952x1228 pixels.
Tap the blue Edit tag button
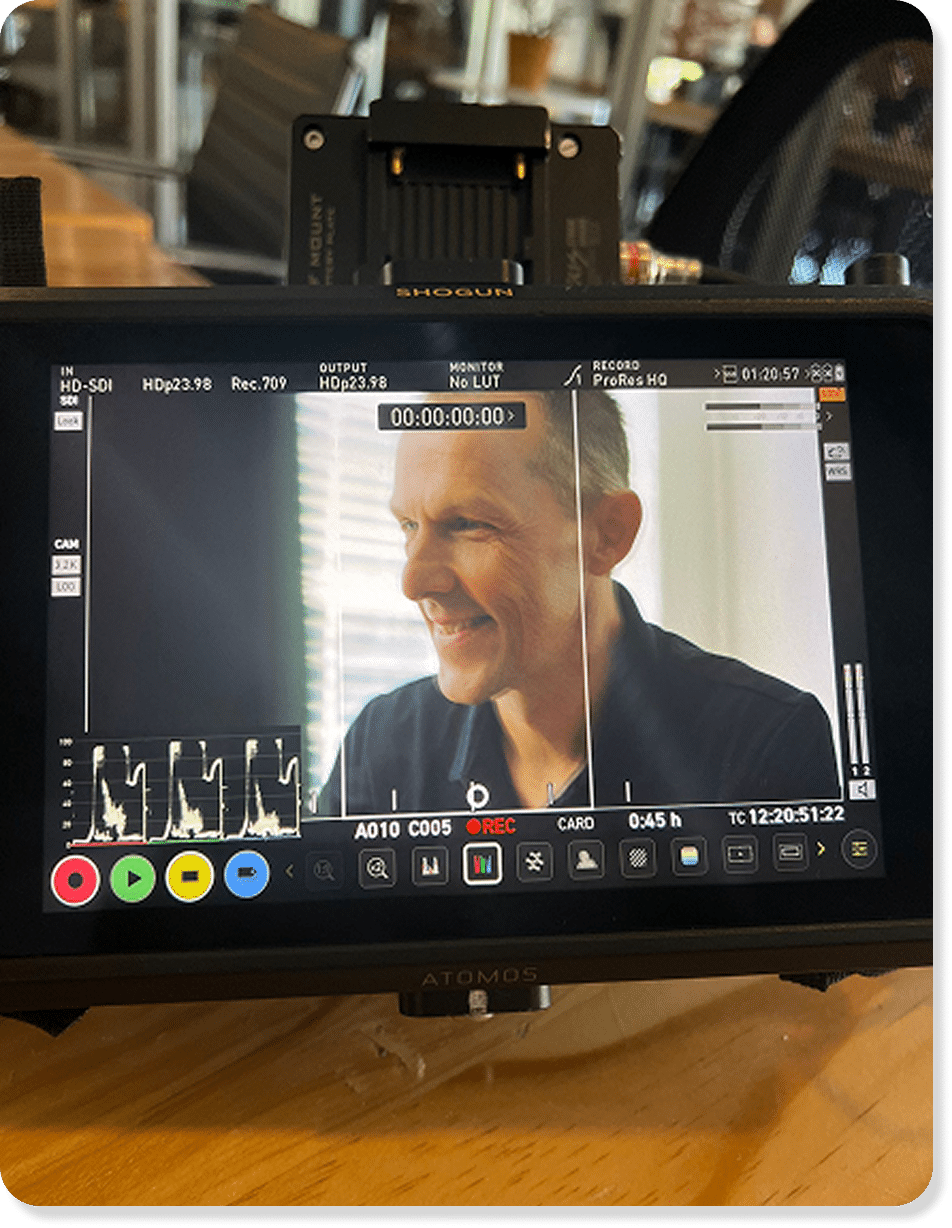[x=247, y=874]
